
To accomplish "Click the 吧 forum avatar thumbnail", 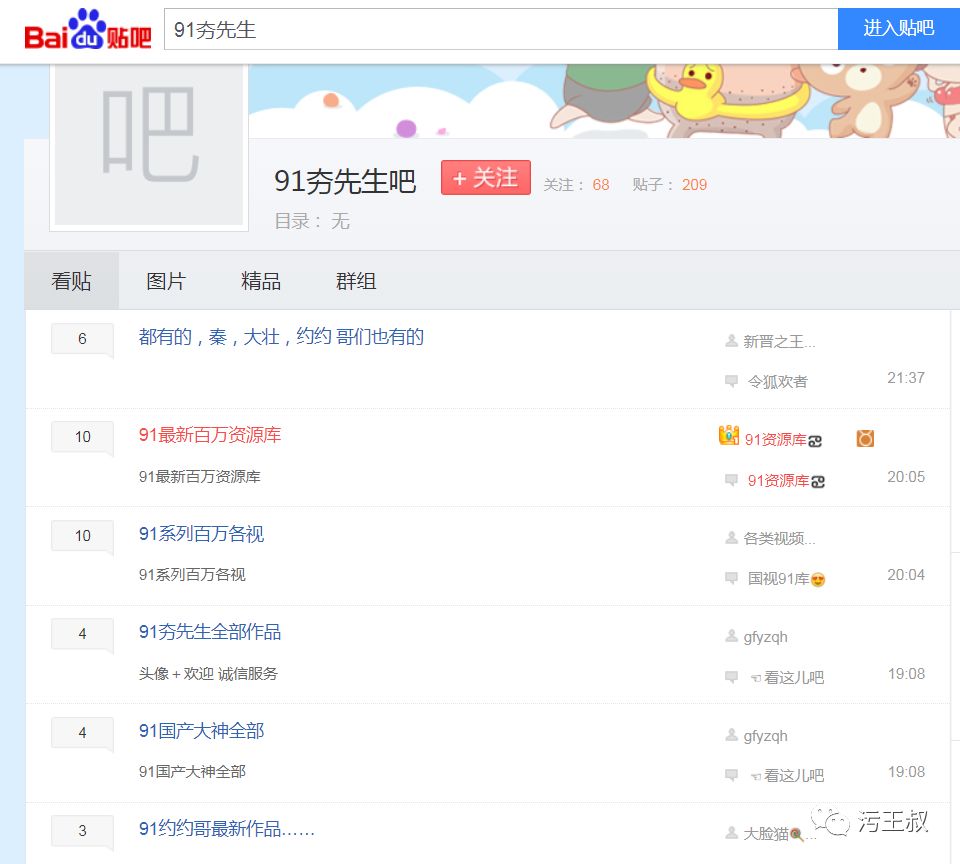I will 149,146.
